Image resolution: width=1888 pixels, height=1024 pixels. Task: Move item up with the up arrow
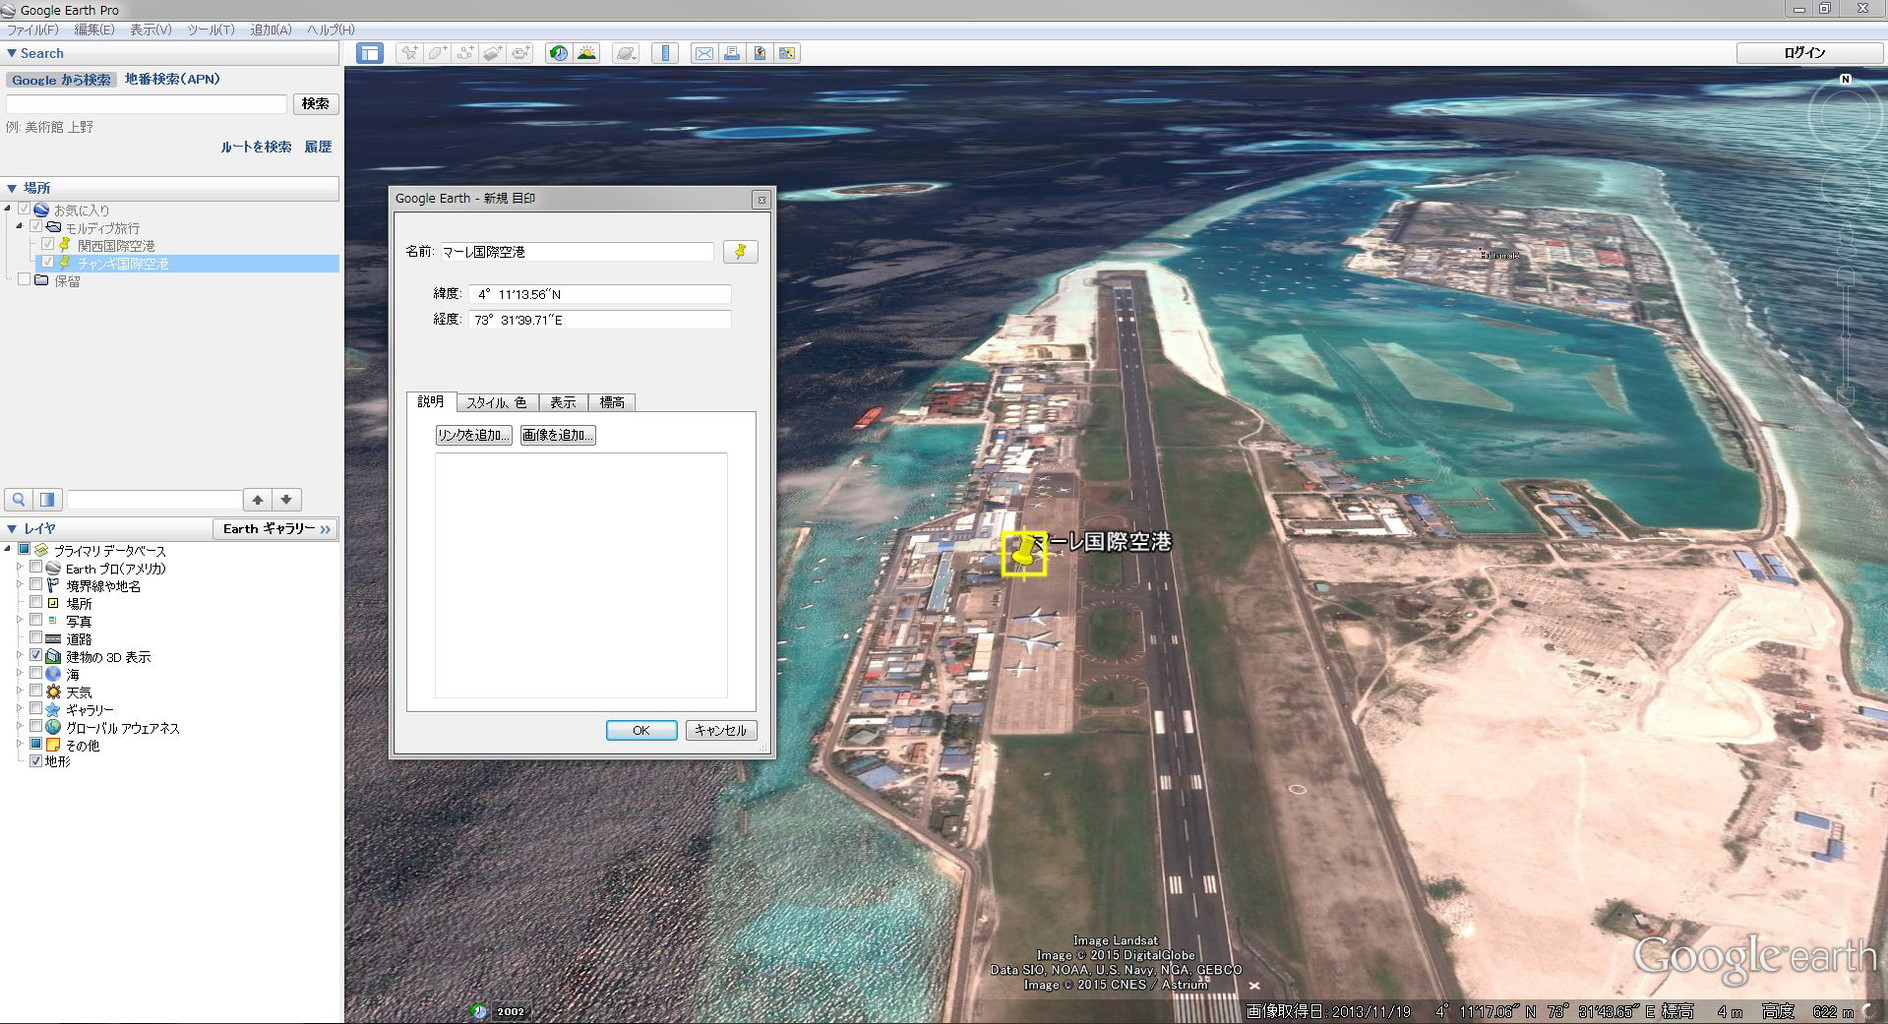pyautogui.click(x=258, y=499)
